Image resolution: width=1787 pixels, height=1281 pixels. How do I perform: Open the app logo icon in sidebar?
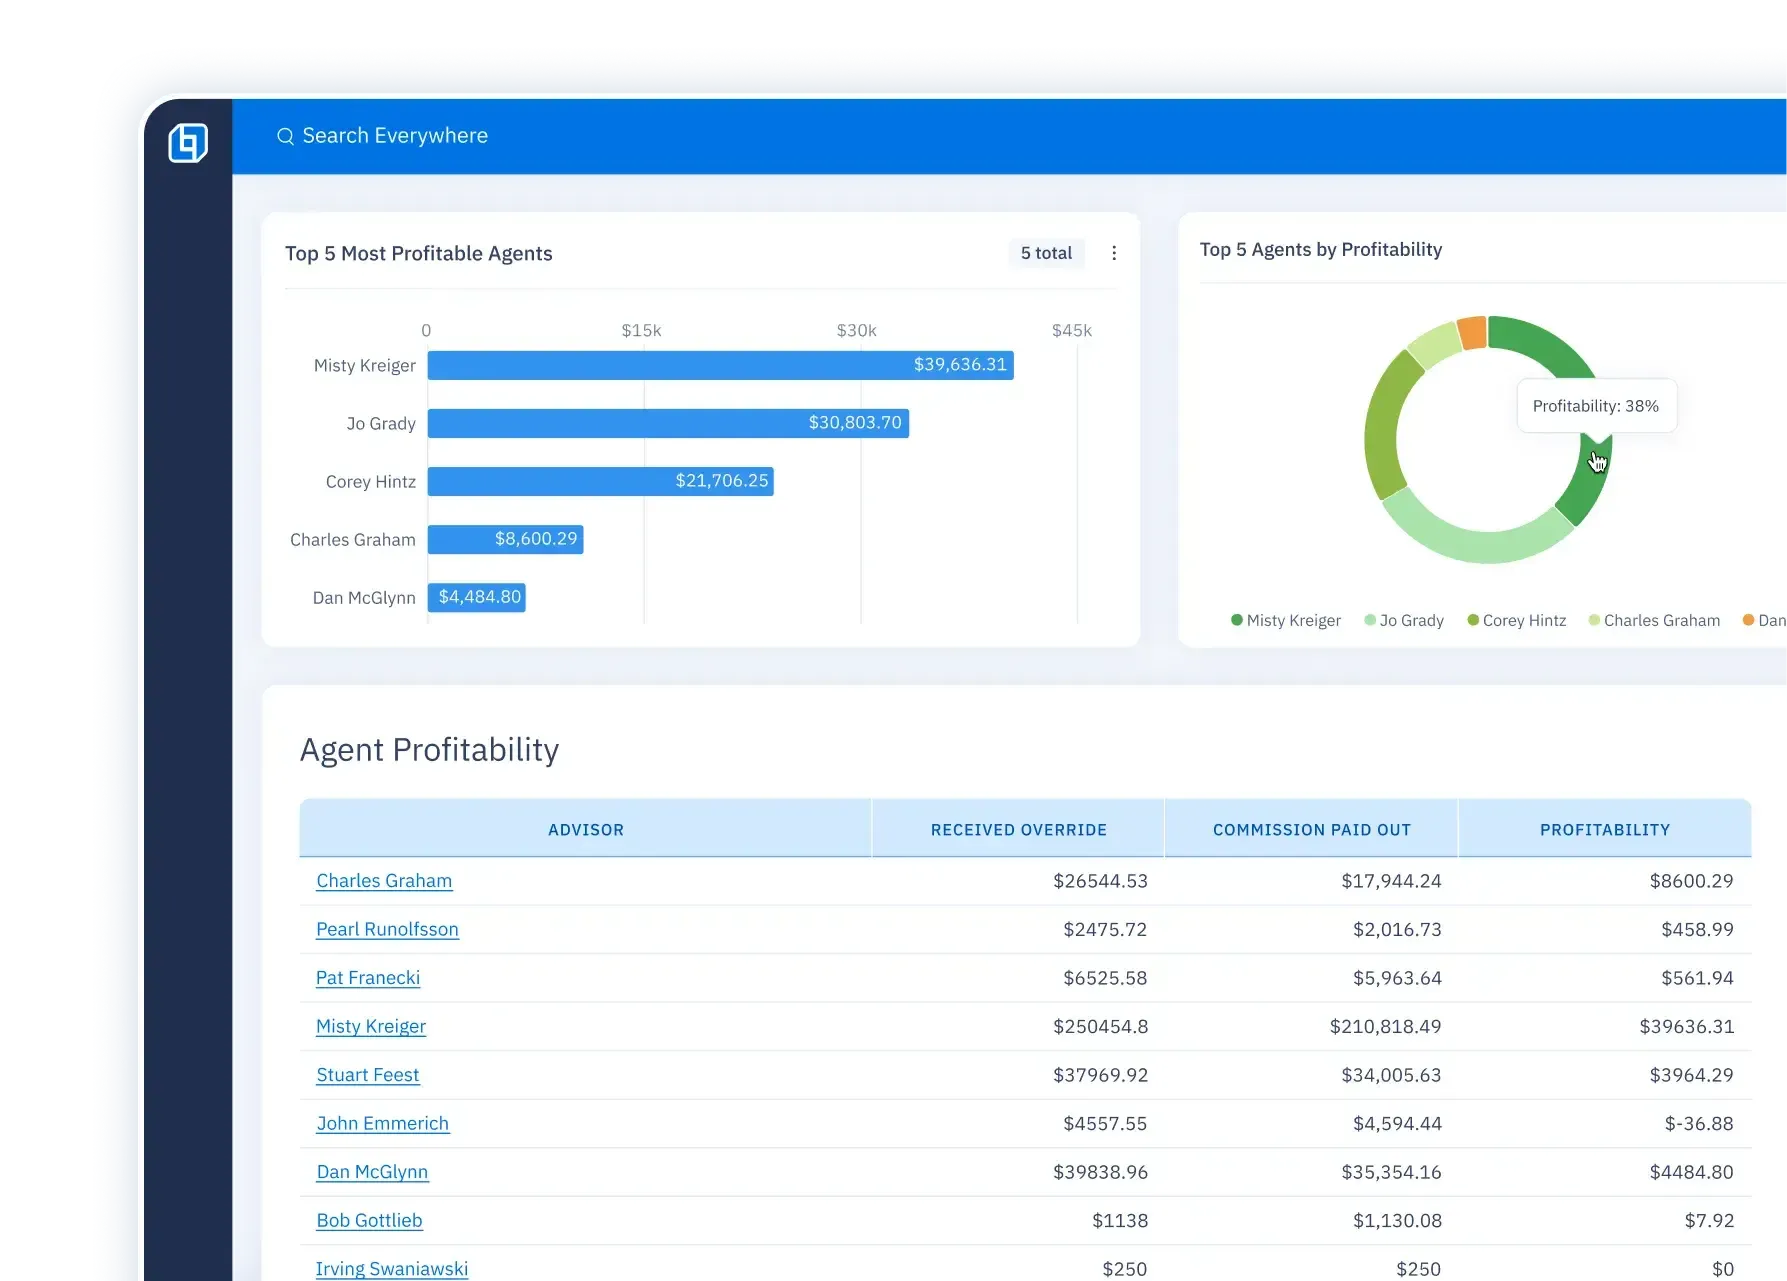[x=190, y=142]
